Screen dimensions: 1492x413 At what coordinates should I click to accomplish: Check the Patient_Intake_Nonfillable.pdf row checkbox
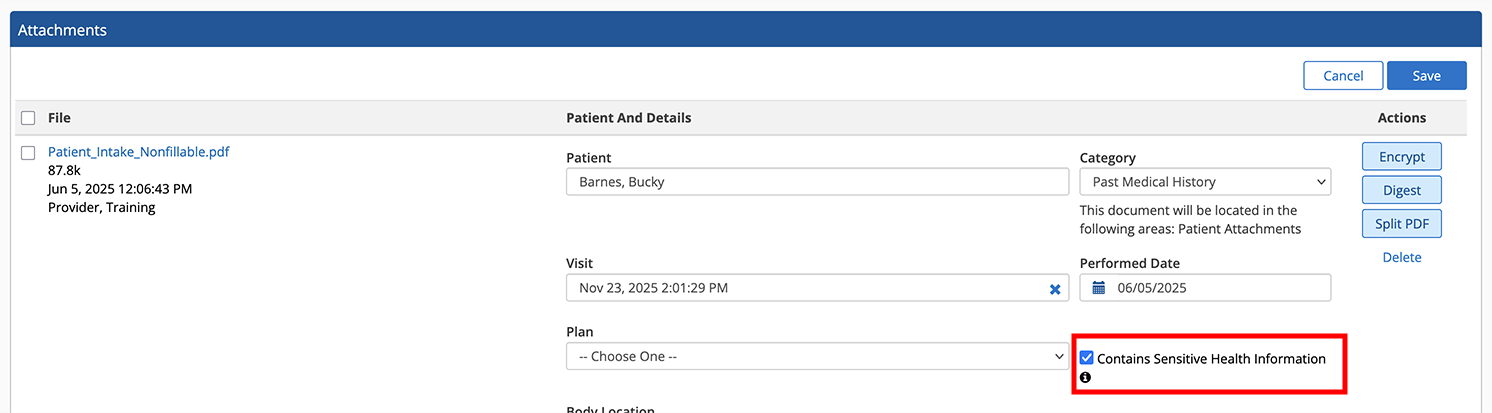coord(28,153)
